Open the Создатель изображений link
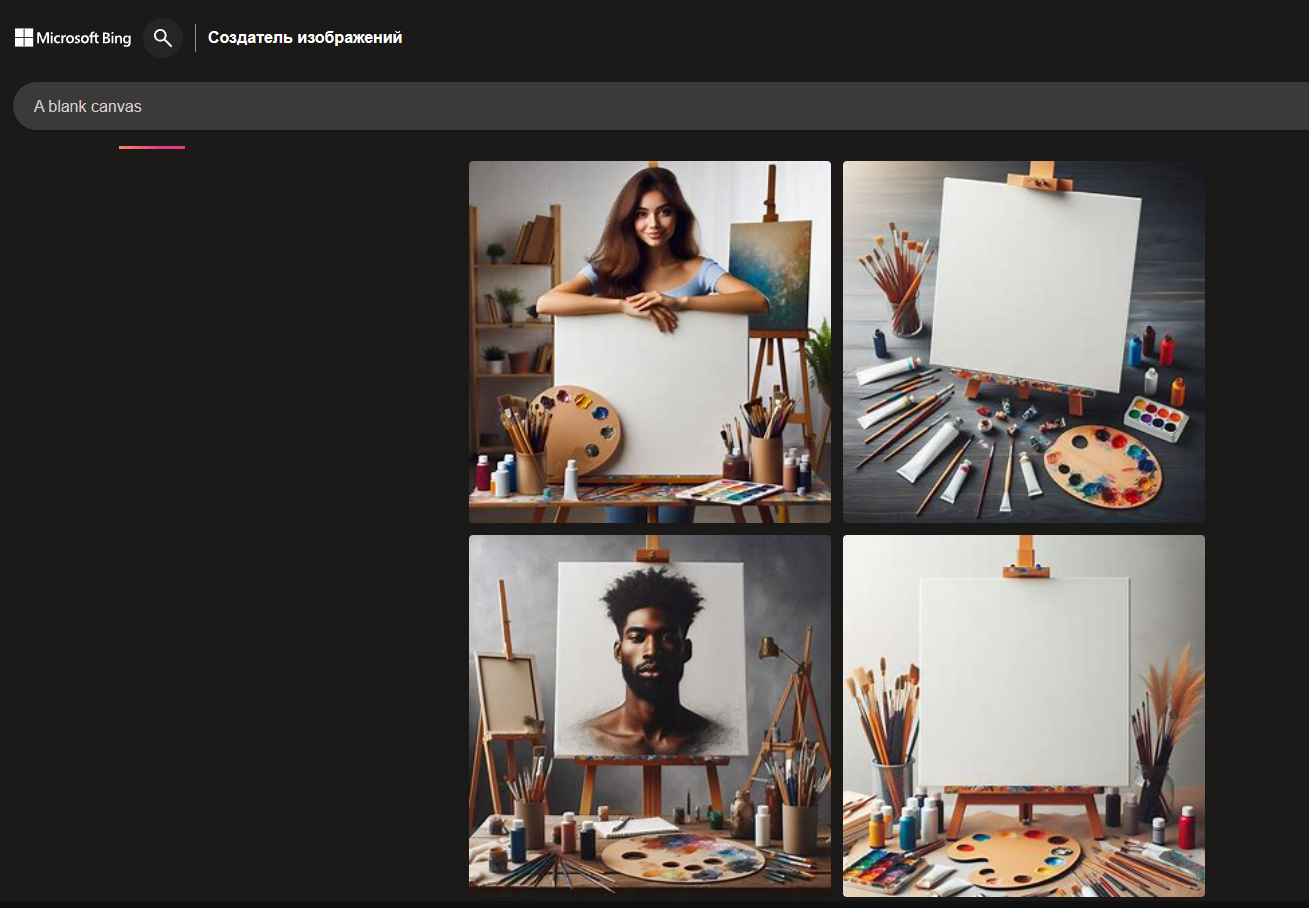 [305, 38]
